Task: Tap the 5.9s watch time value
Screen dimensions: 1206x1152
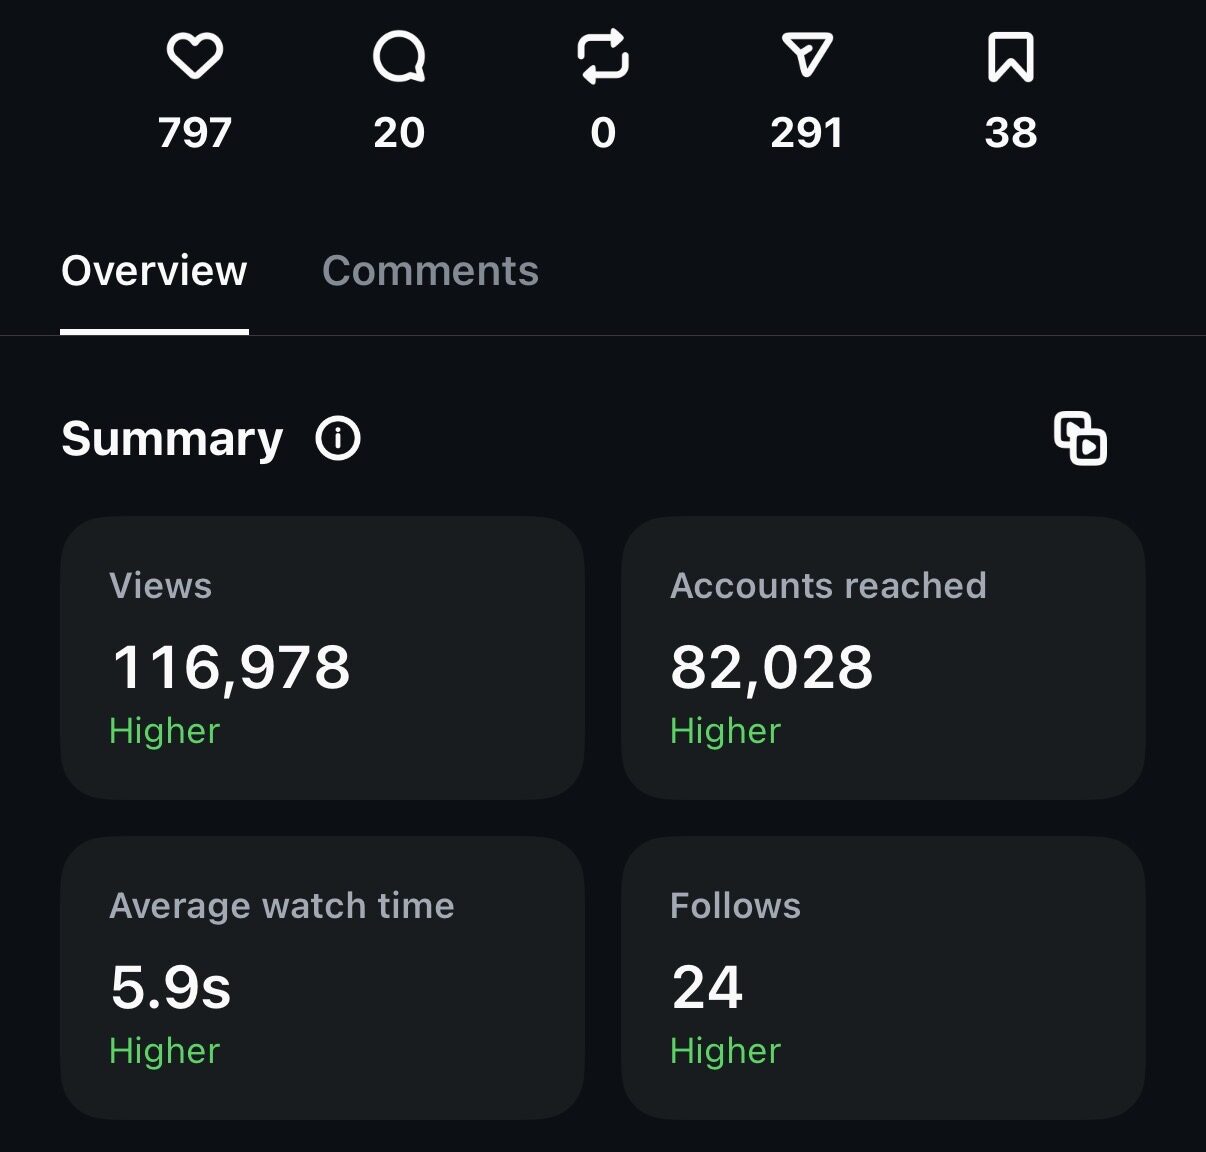Action: 171,987
